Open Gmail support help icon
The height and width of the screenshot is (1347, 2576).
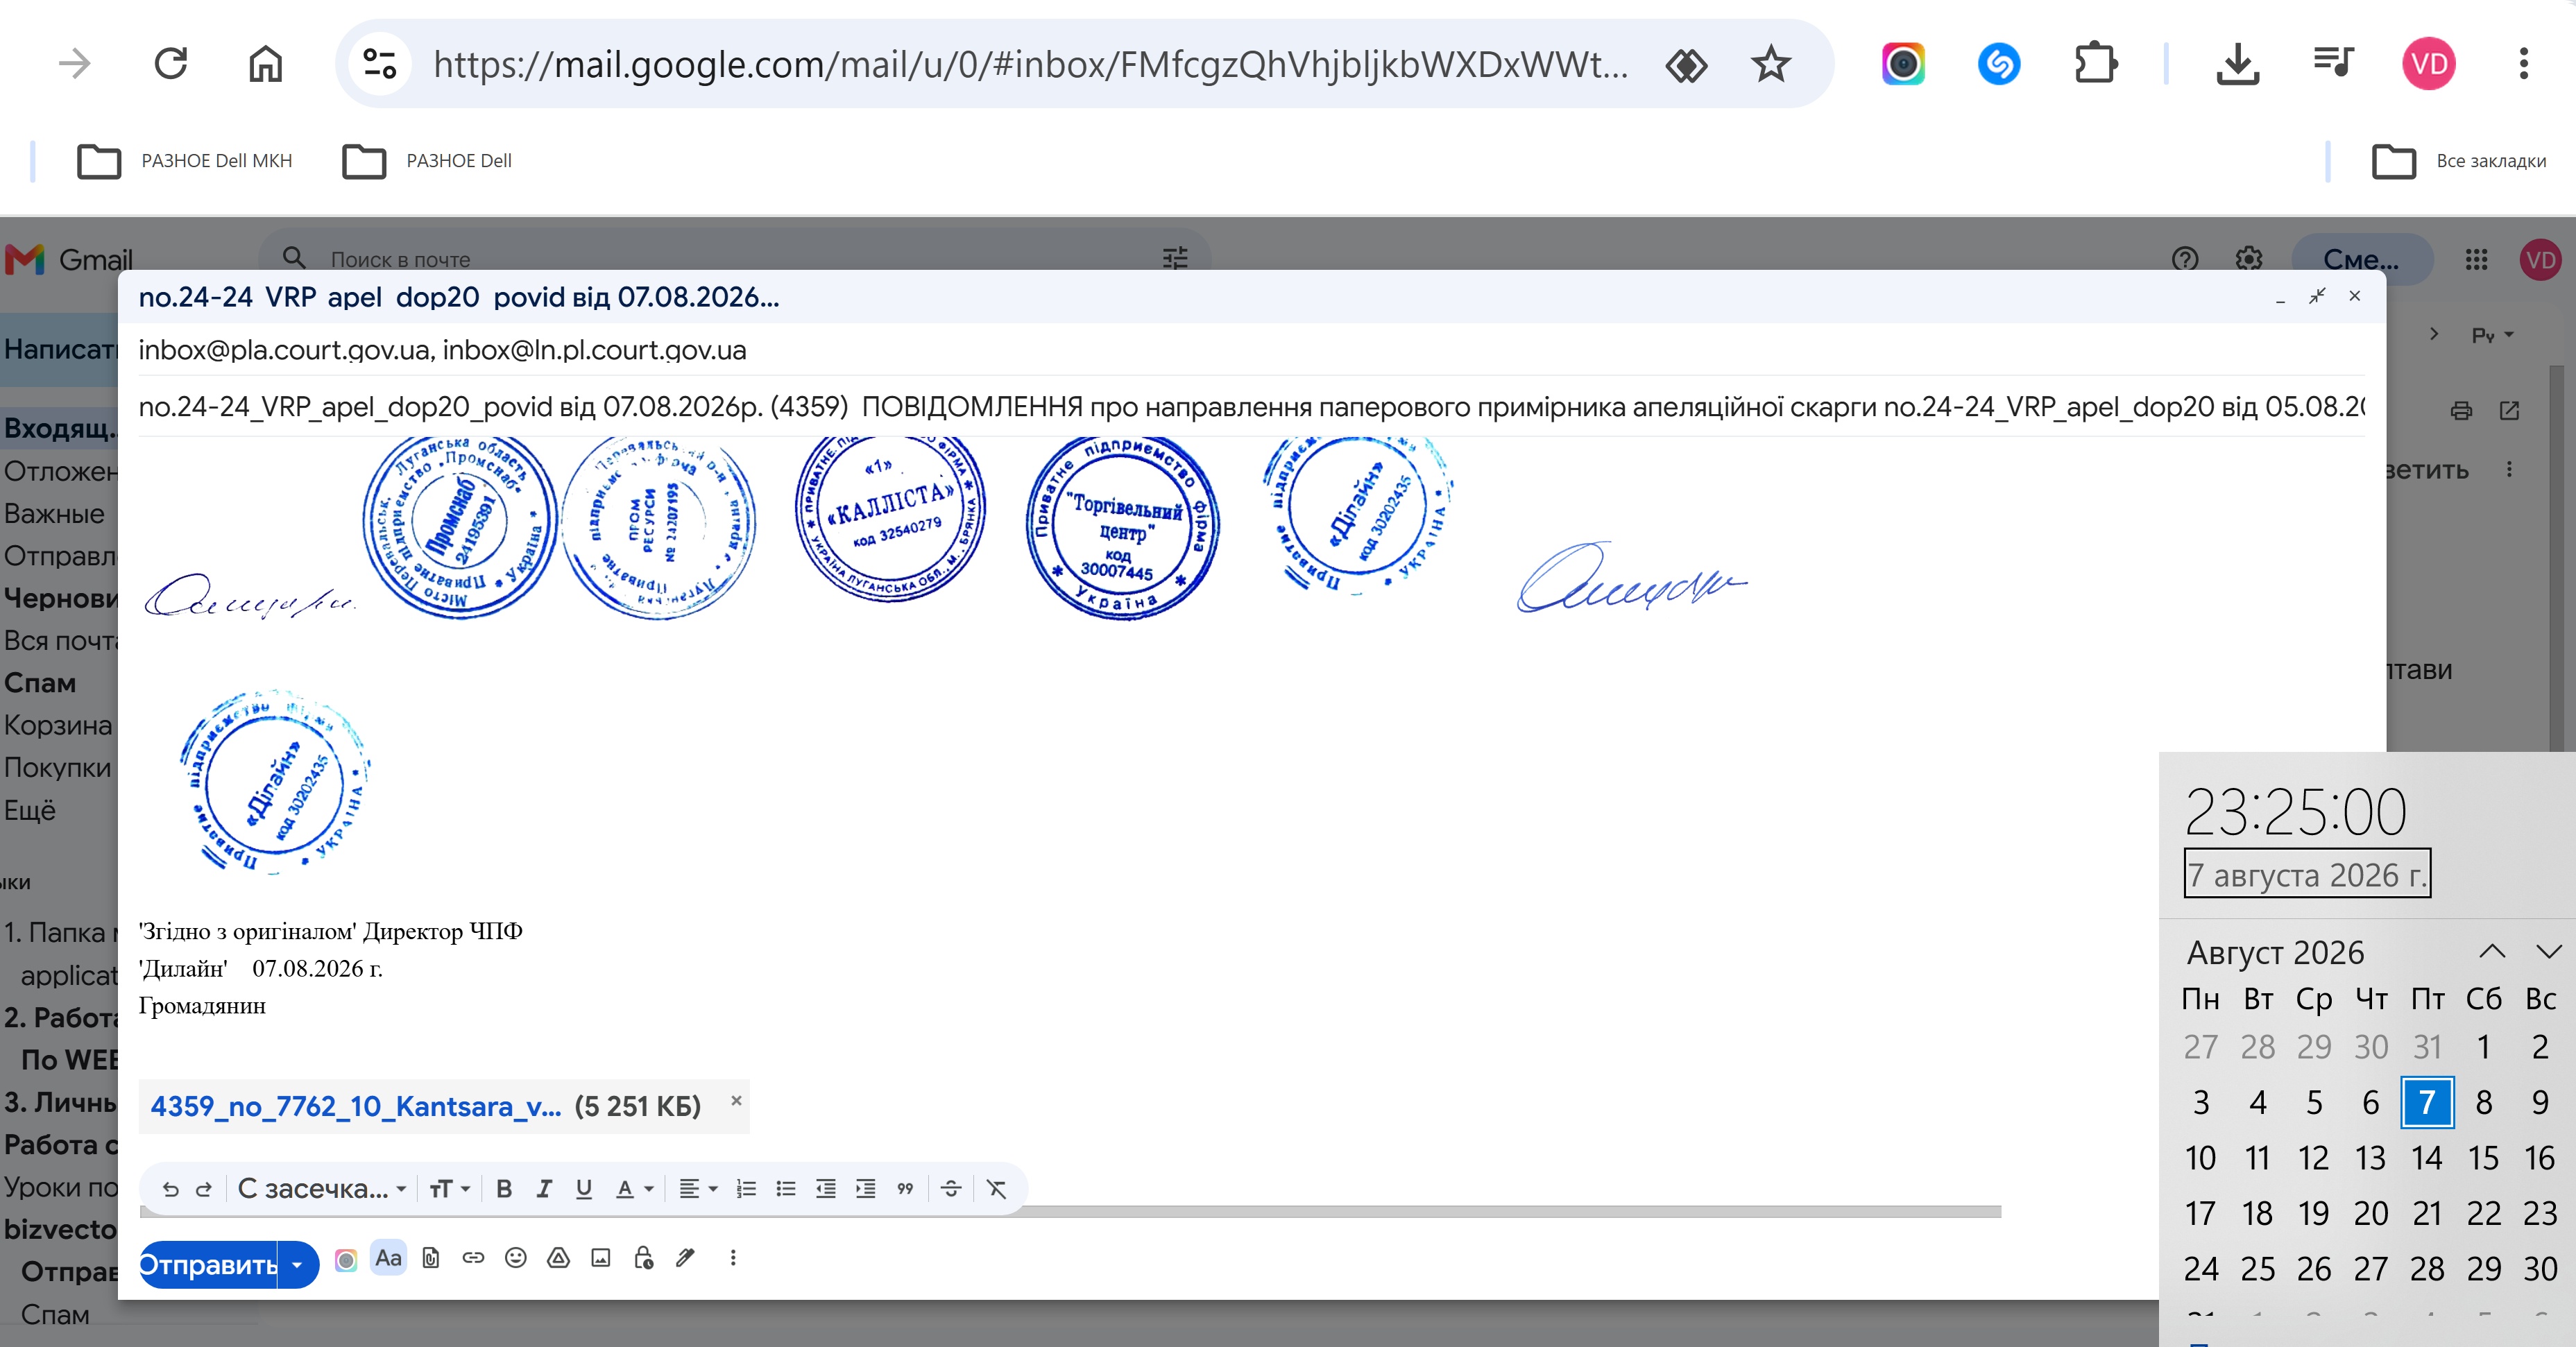click(x=2186, y=259)
